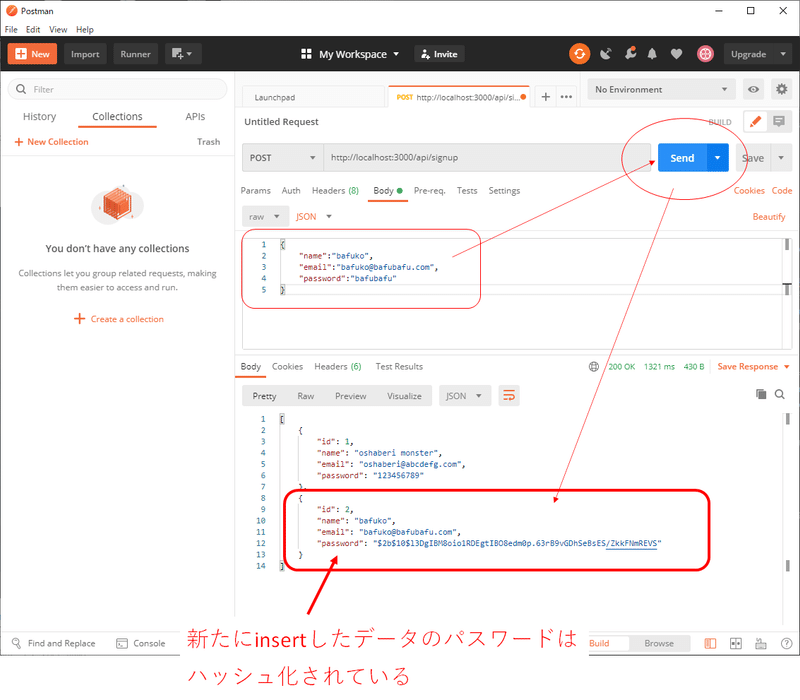Open tab options ellipsis menu

pos(566,97)
